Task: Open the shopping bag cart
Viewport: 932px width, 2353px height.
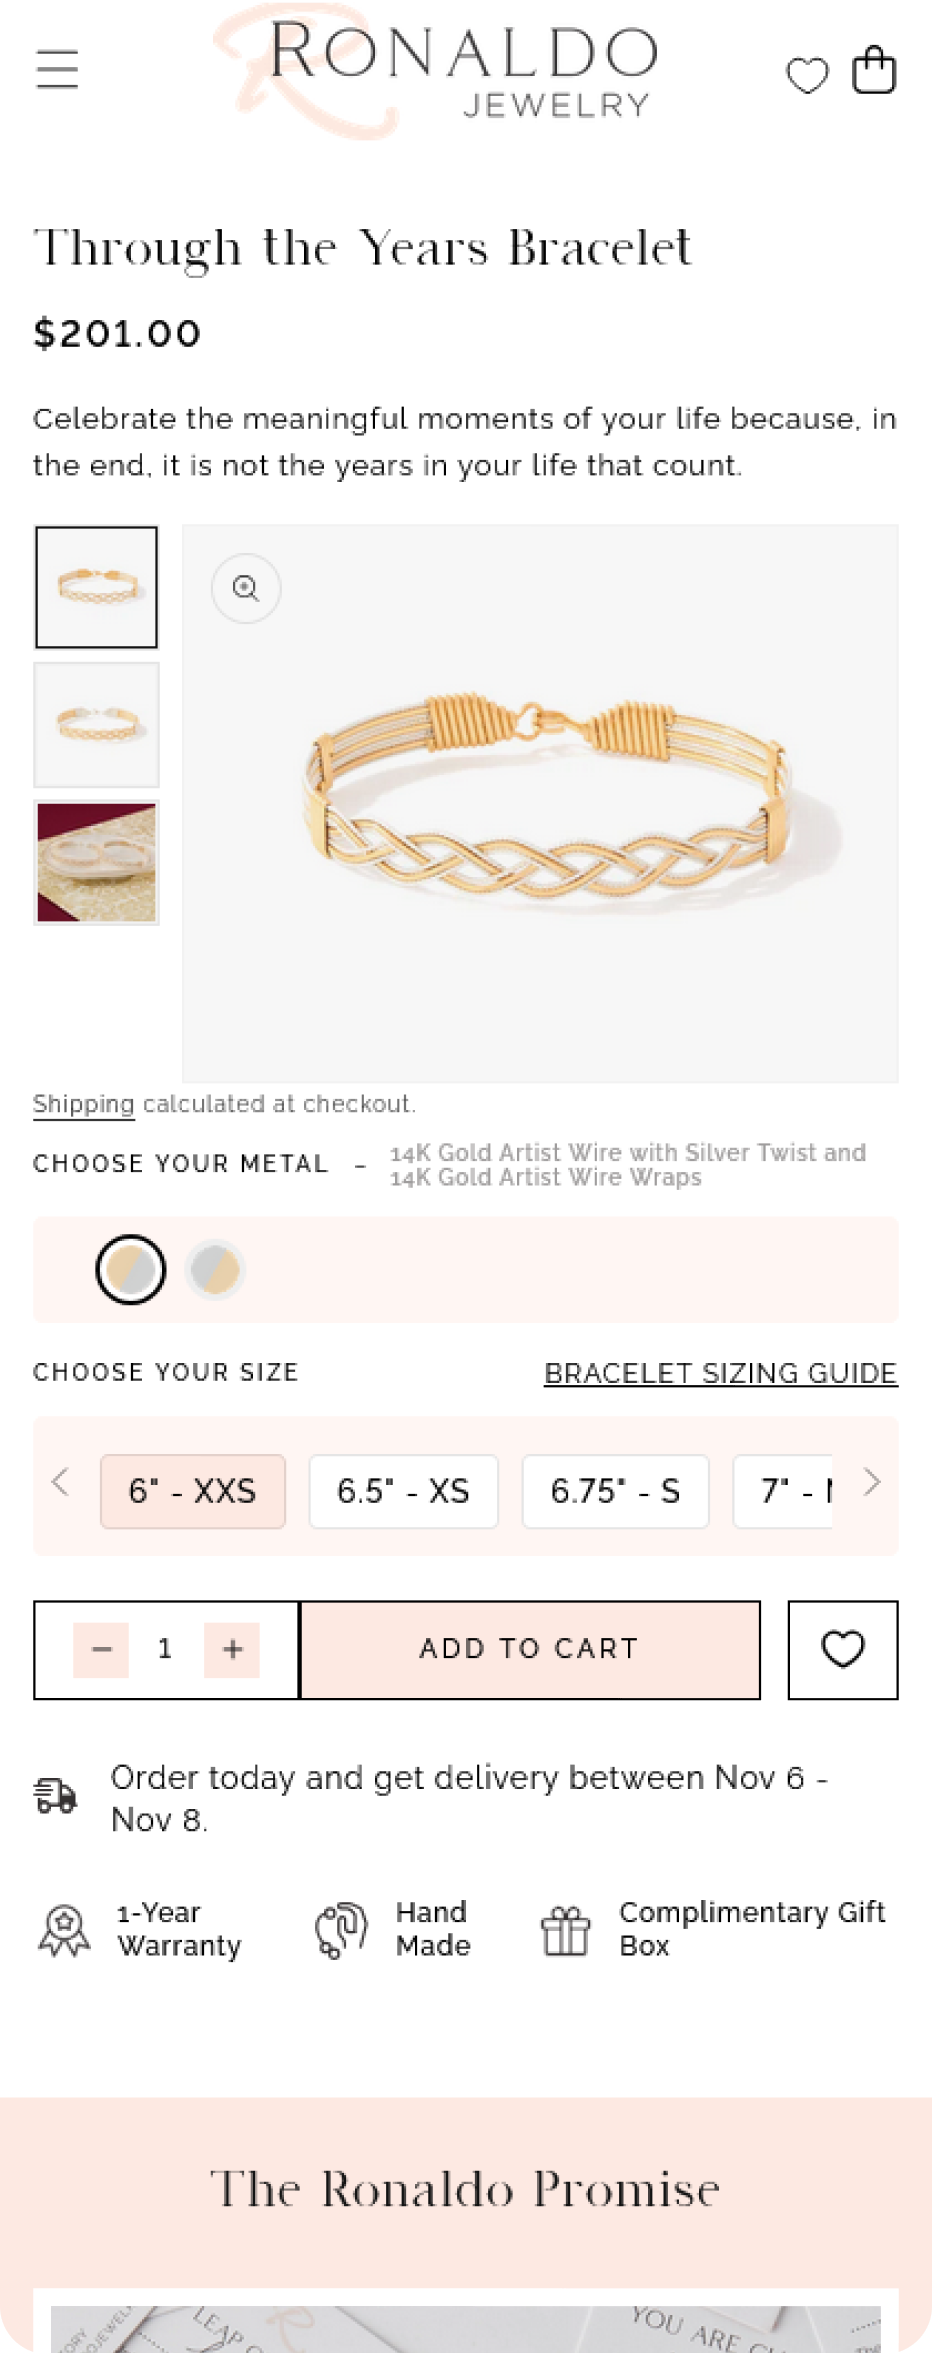Action: click(873, 70)
